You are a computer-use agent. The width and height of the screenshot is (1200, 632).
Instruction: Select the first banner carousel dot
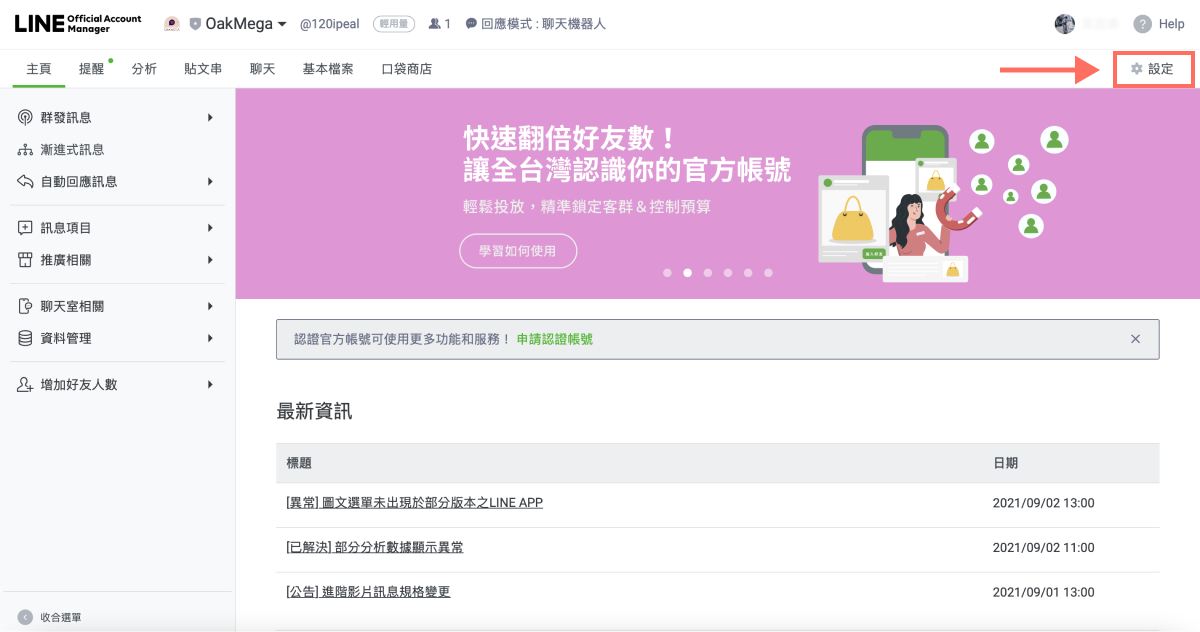tap(667, 272)
